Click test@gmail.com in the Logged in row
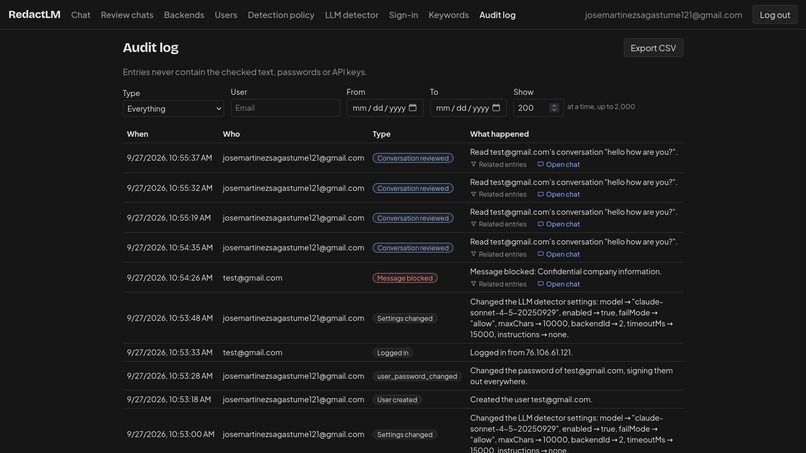 252,353
